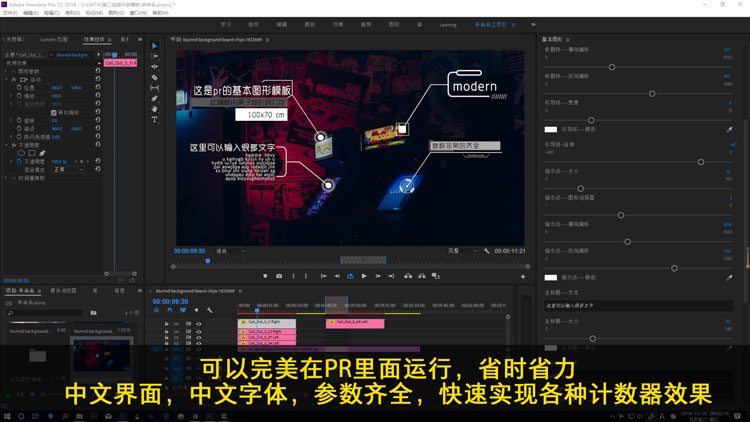Toggle Position animation stopwatch
Viewport: 750px width, 422px height.
19,88
